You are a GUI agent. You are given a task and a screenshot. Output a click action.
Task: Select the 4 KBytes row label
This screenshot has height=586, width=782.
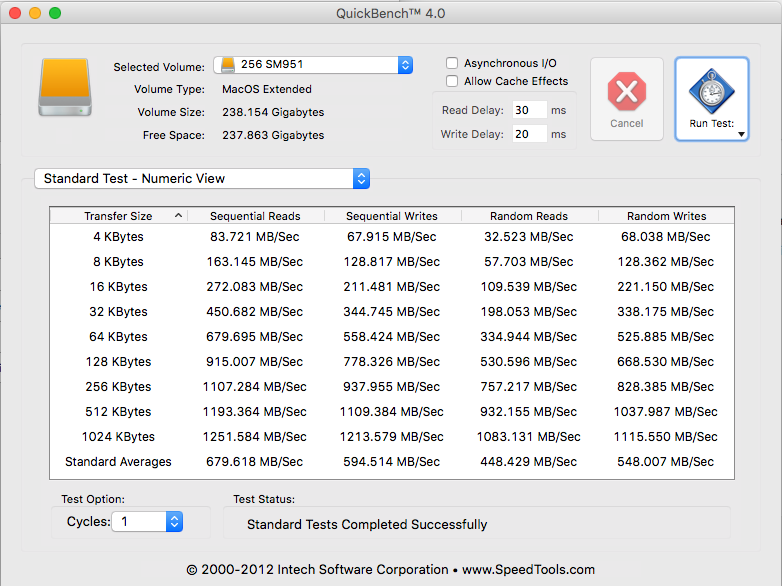tap(118, 237)
